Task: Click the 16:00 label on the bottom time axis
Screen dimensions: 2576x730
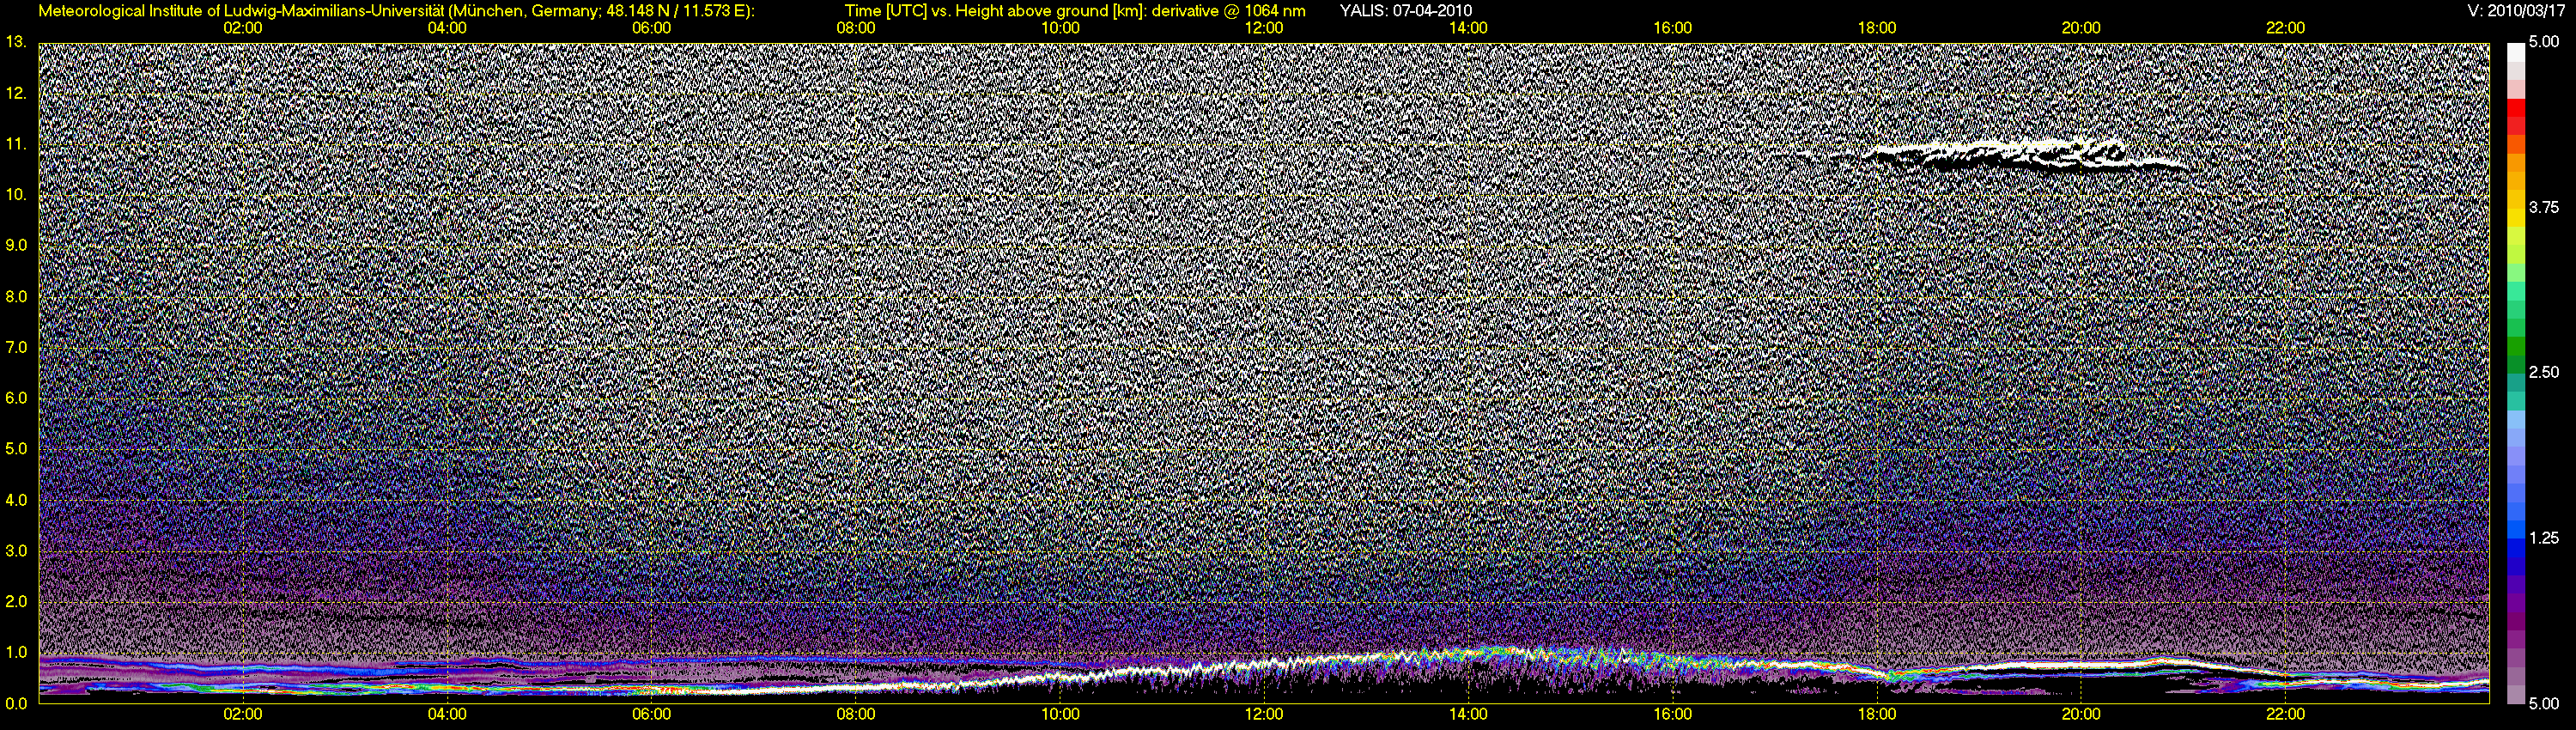Action: coord(1673,715)
